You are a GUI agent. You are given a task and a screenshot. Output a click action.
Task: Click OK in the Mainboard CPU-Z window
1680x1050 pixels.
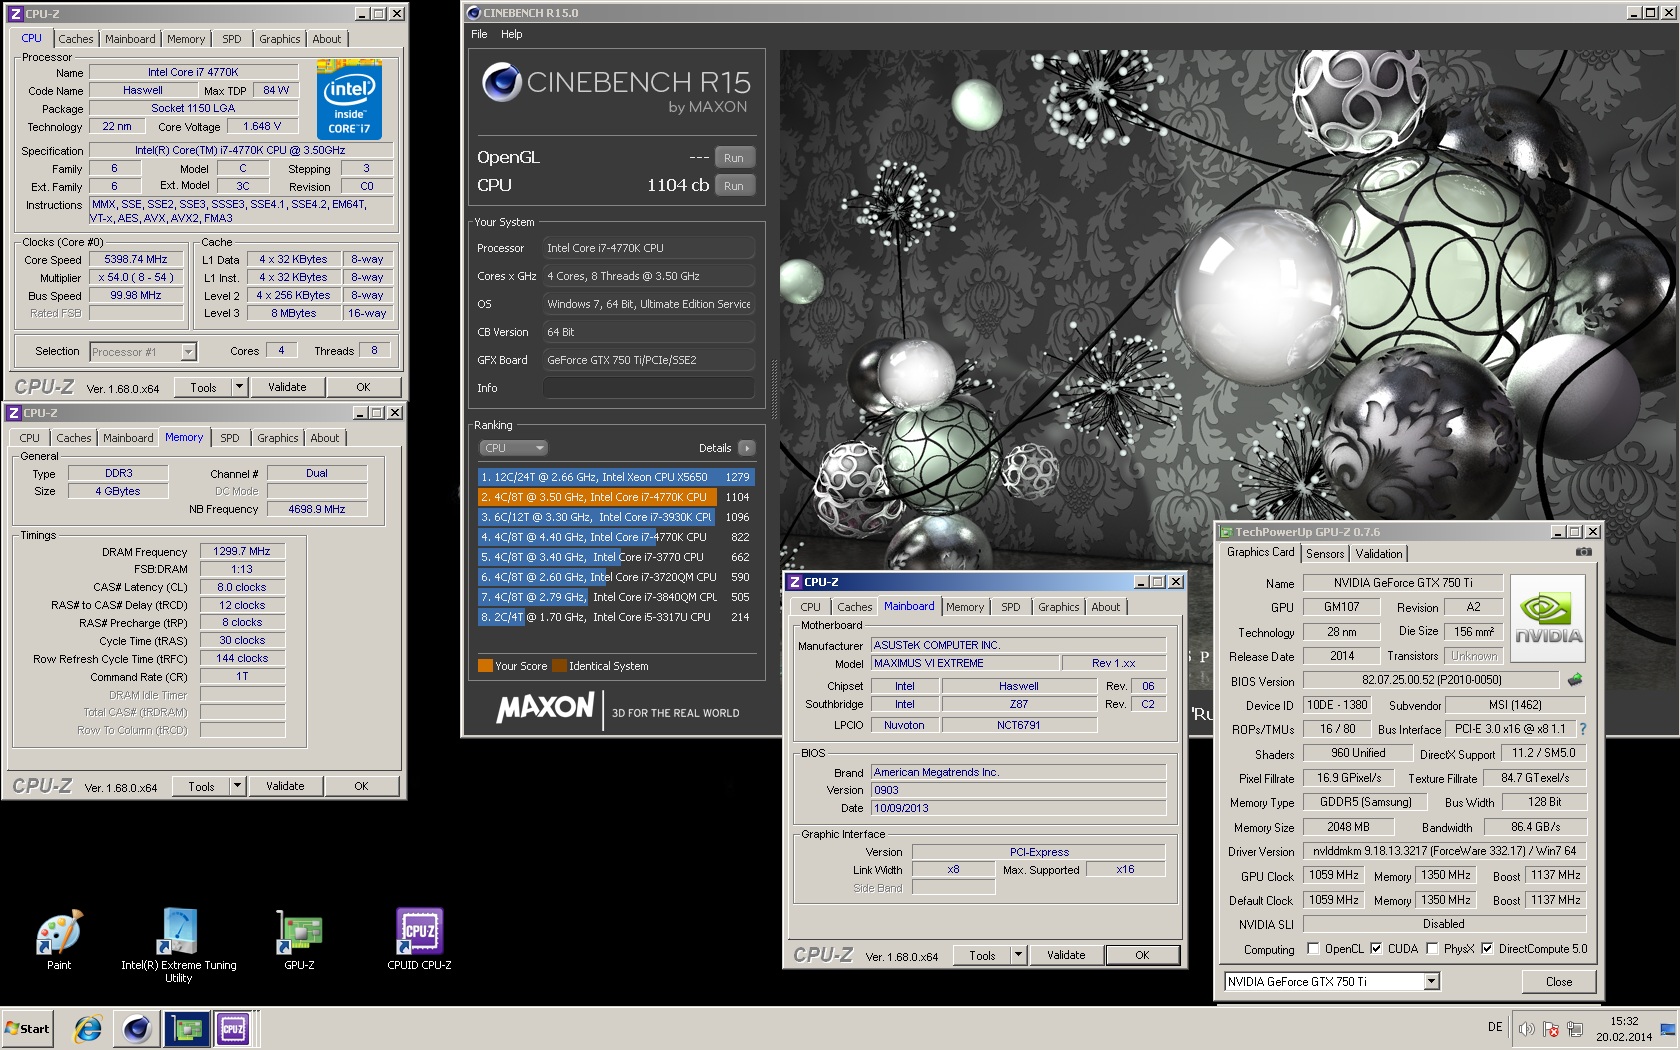pos(1142,955)
